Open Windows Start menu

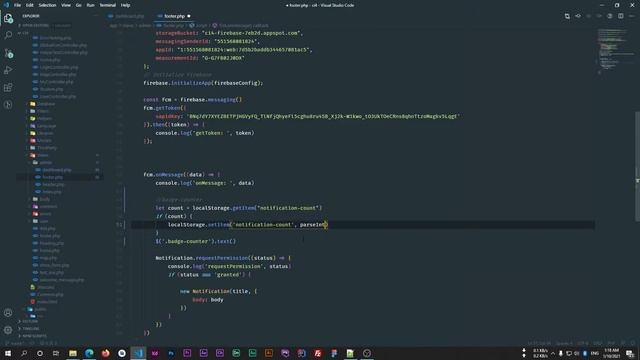tap(8, 353)
